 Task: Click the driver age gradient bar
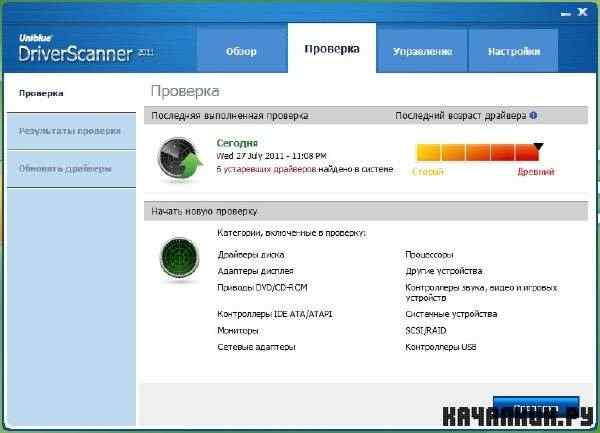tap(478, 152)
